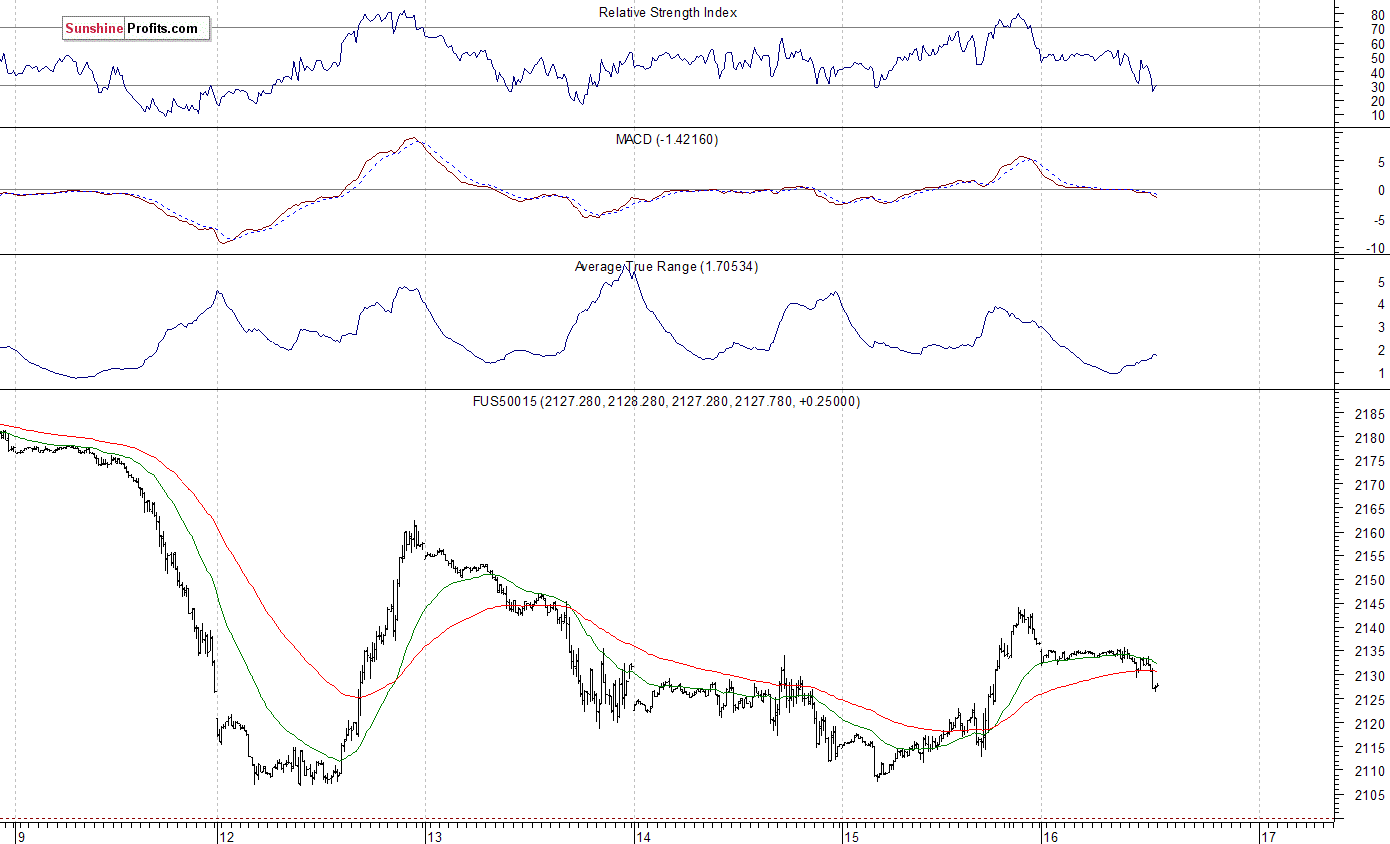
Task: Select the FUS50015 price chart title
Action: [x=667, y=401]
